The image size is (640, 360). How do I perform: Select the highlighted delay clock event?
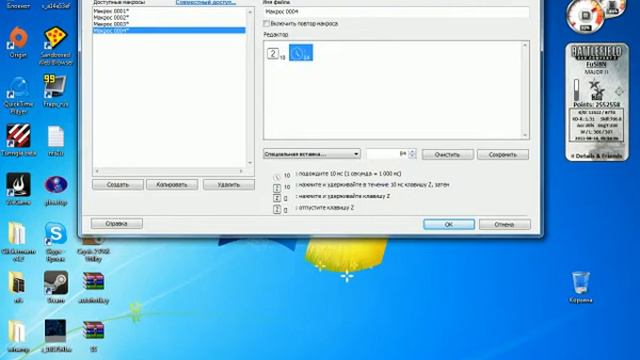(x=301, y=53)
